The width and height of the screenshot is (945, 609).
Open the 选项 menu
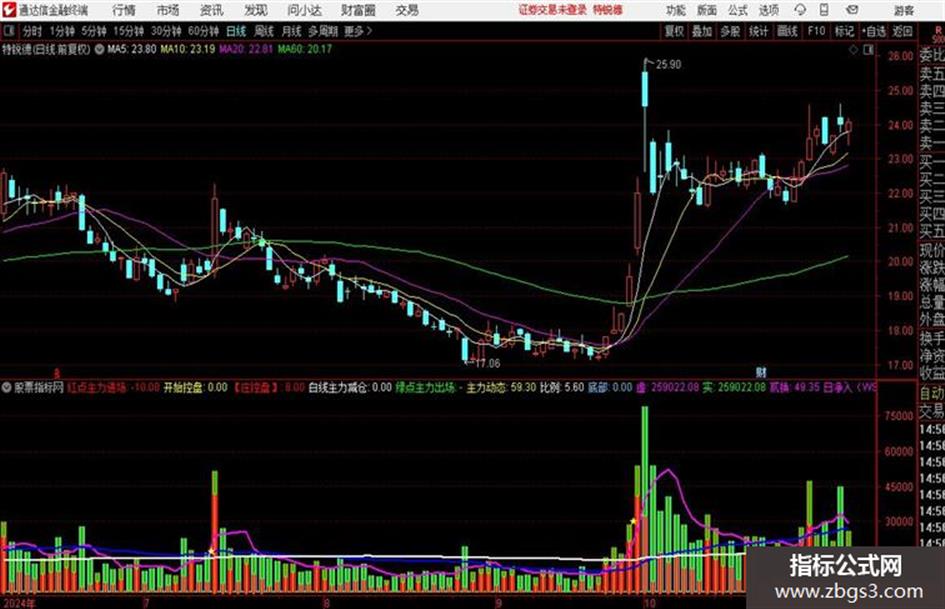(768, 10)
